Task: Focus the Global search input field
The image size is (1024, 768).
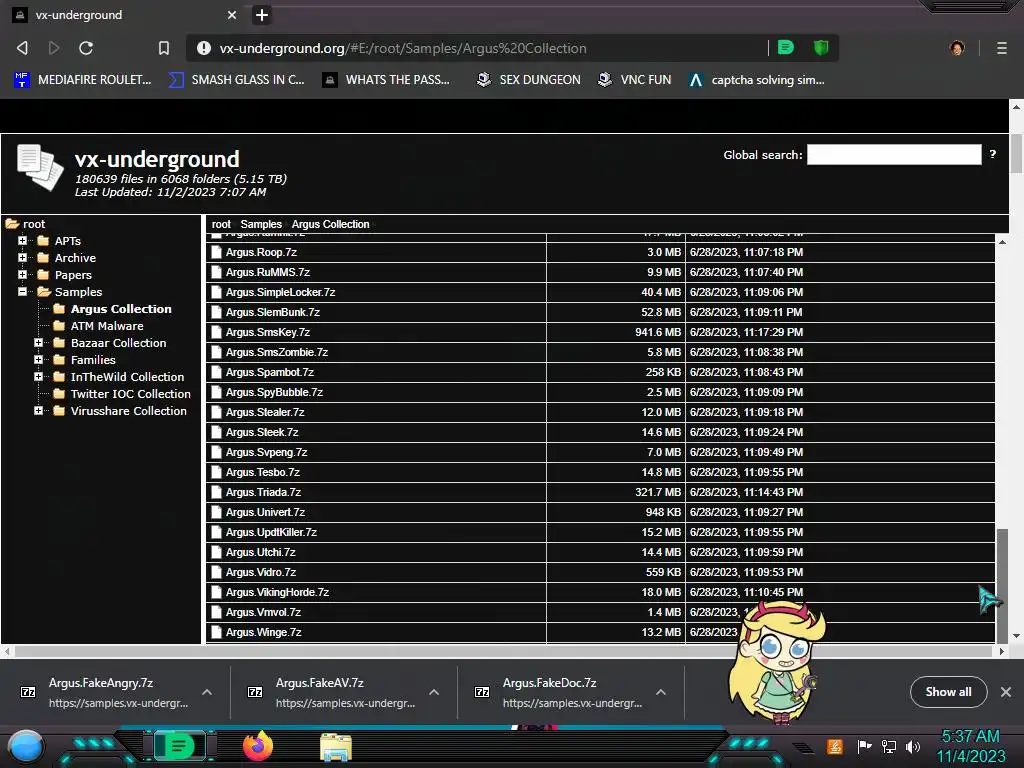Action: click(x=894, y=155)
